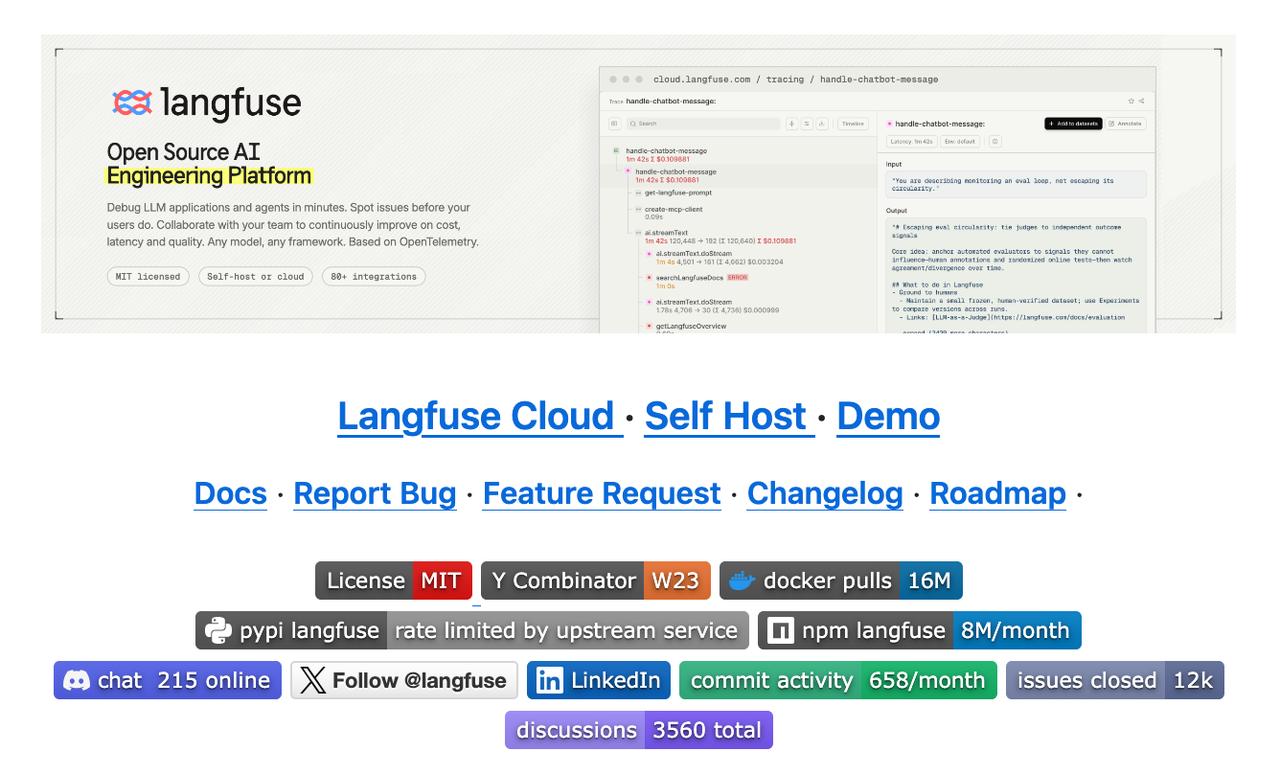Click the Report Bug link
Screen dimensions: 1280x774
(x=375, y=493)
